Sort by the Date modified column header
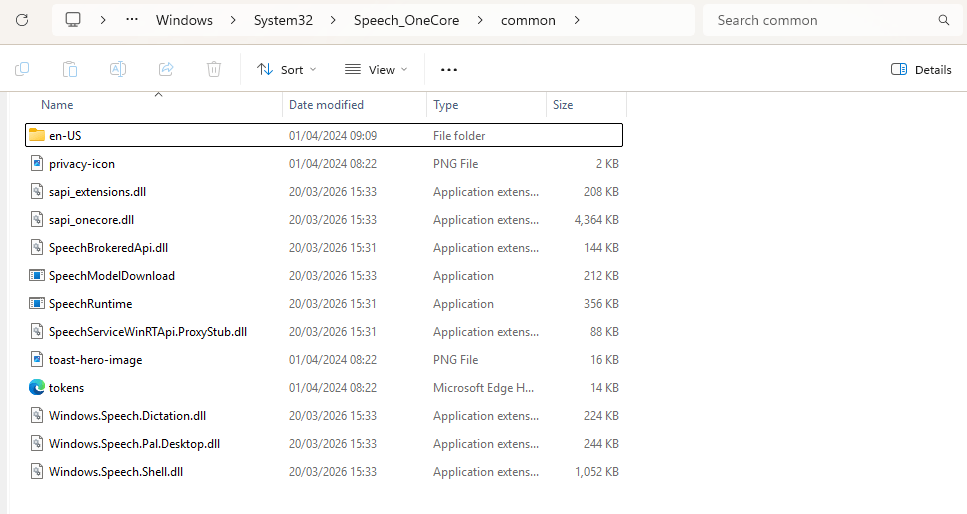967x514 pixels. coord(326,105)
